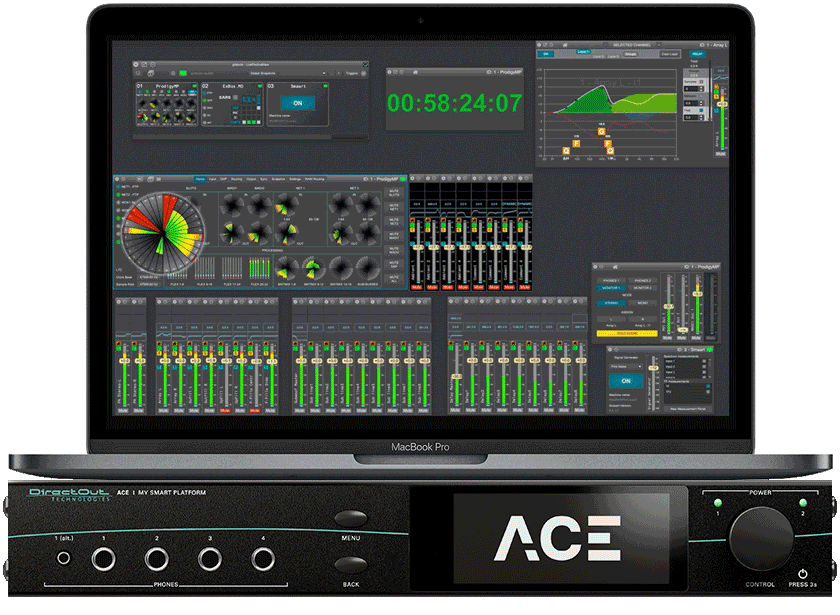Click the DELAY button in the EQ window

(697, 54)
